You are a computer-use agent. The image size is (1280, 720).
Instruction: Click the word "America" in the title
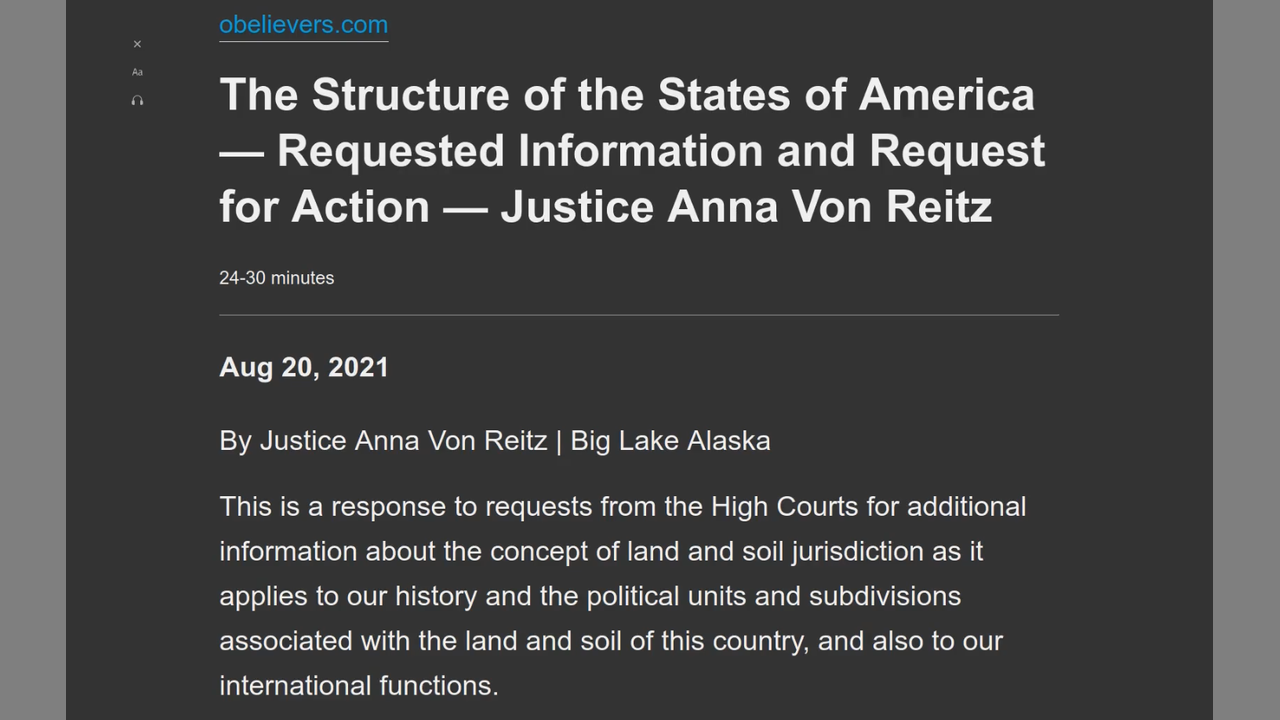click(946, 95)
